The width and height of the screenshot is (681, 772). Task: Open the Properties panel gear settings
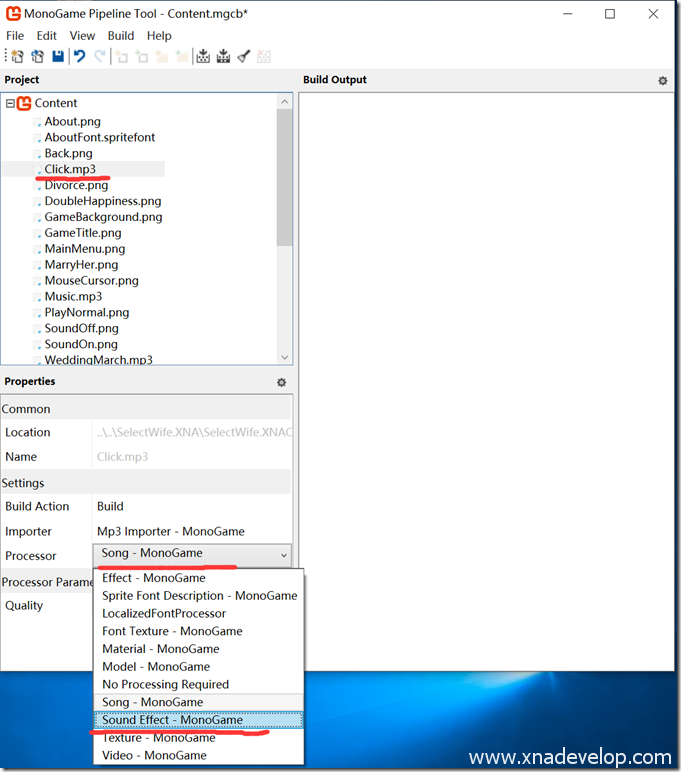pos(281,382)
